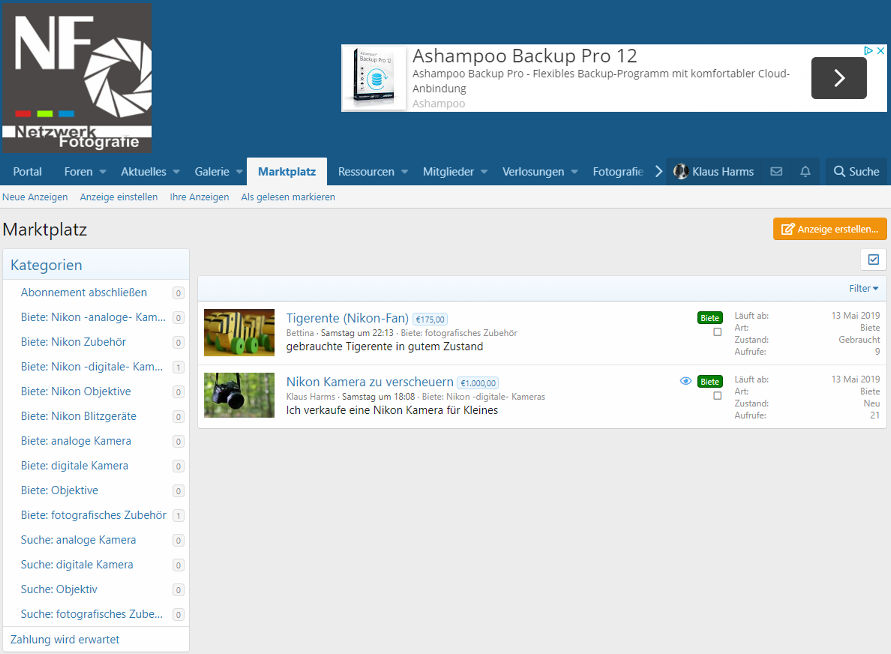The width and height of the screenshot is (891, 654).
Task: Click the ad arrow button
Action: [x=839, y=78]
